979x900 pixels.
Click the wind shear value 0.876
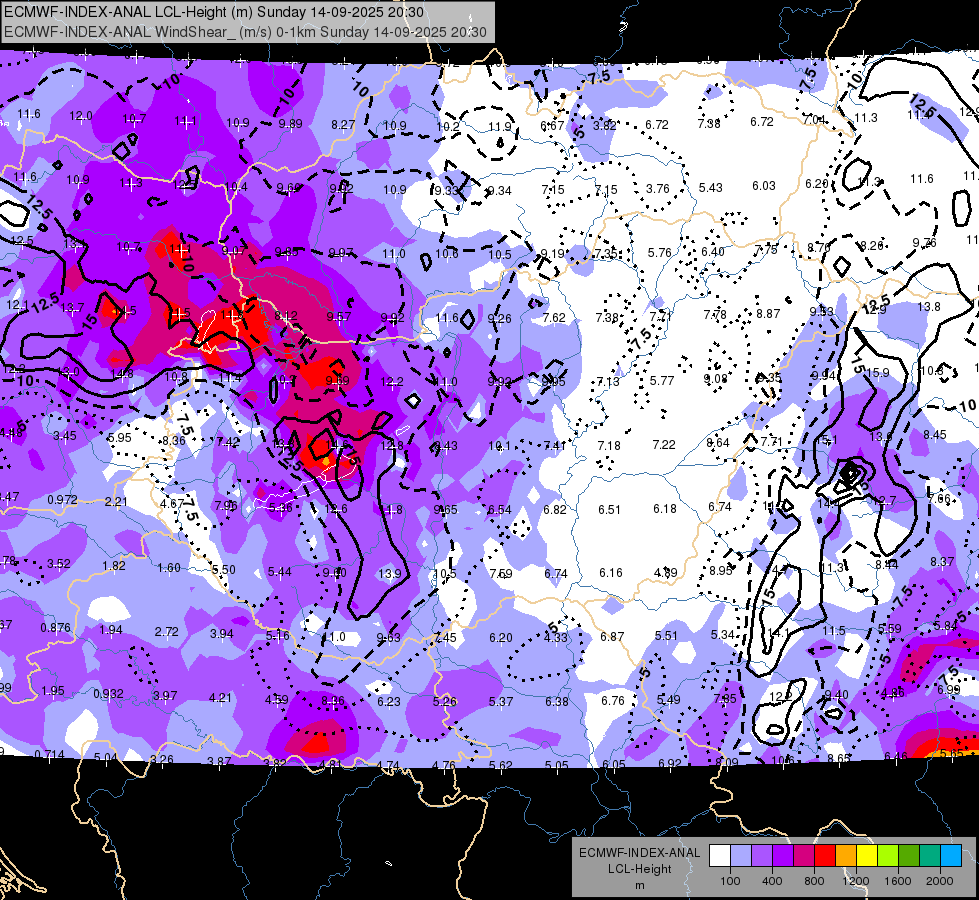pyautogui.click(x=56, y=628)
